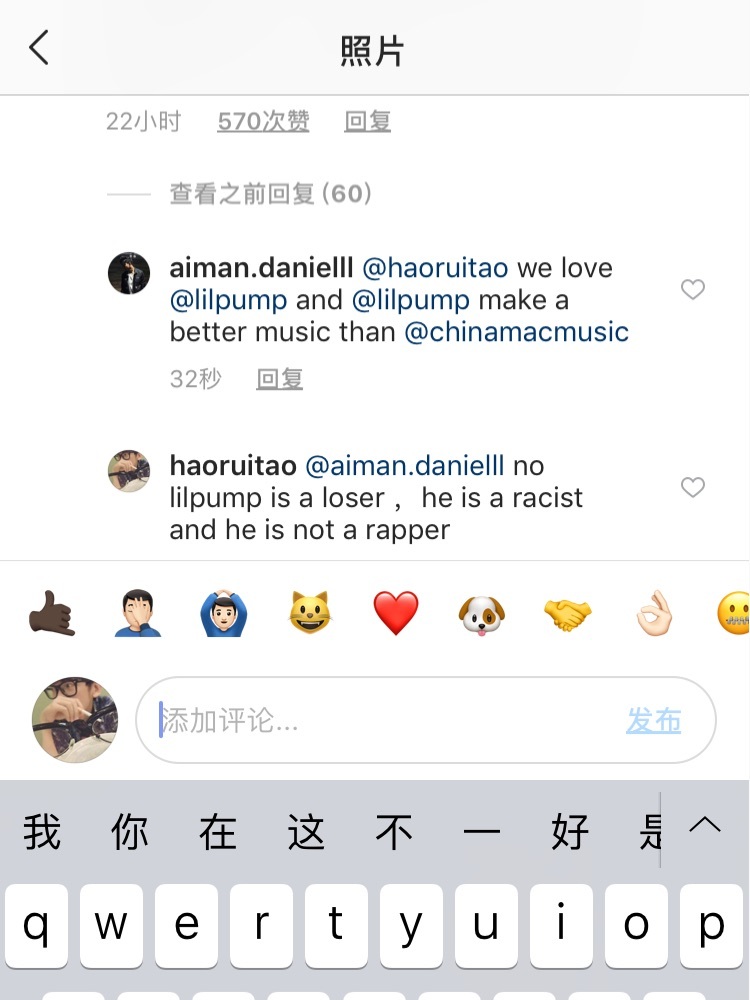
Task: Expand previous replies (60)
Action: tap(270, 193)
